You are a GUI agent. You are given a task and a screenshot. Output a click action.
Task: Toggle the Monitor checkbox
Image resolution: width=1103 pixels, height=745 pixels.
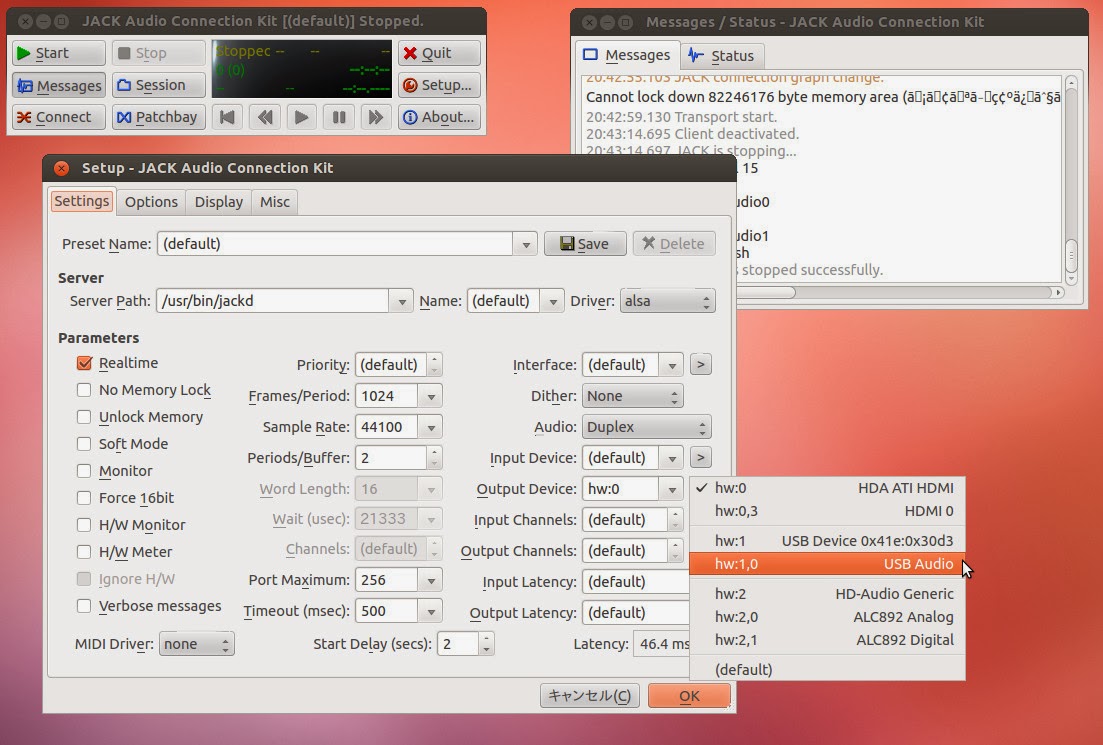click(84, 471)
